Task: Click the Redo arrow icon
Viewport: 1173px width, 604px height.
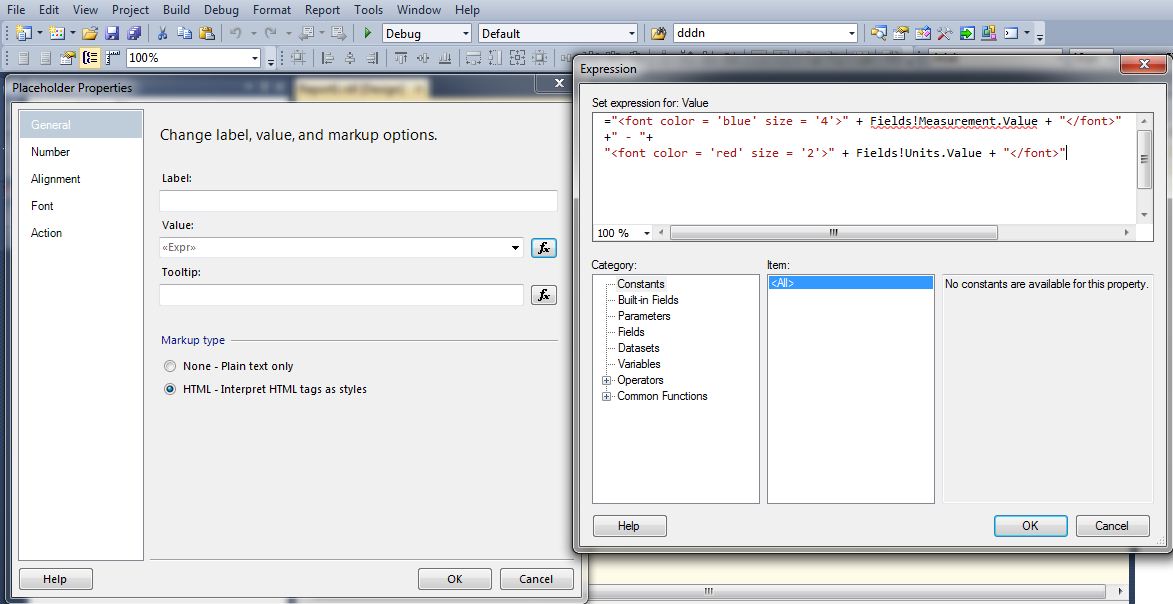Action: 271,33
